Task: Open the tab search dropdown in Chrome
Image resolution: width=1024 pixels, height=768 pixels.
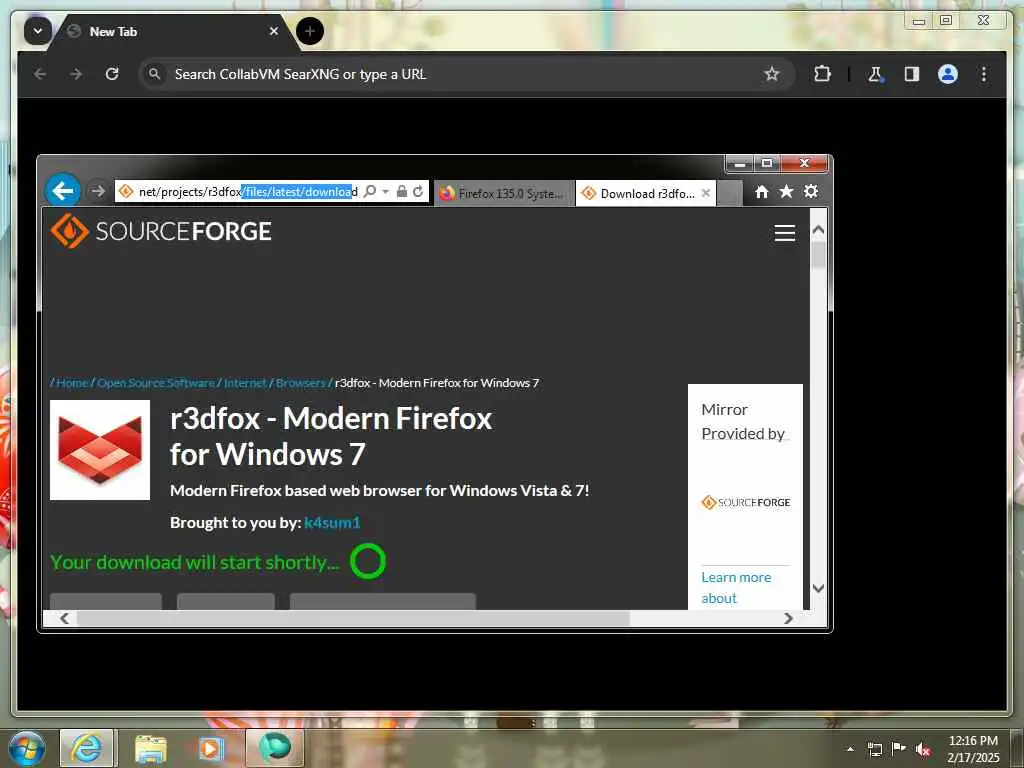Action: [x=37, y=31]
